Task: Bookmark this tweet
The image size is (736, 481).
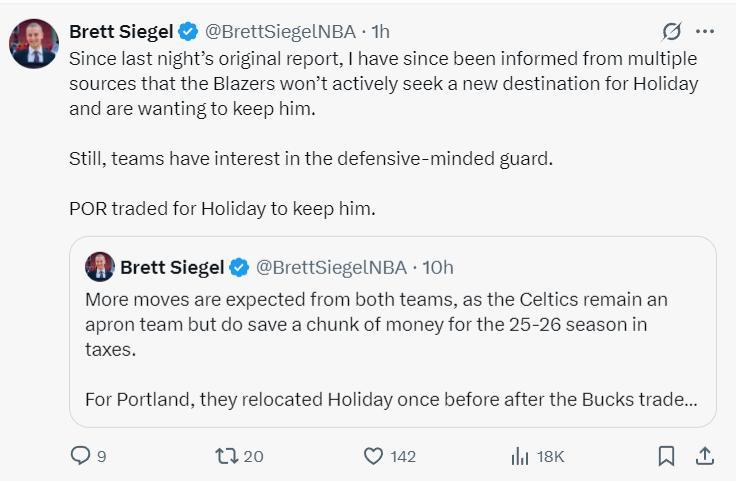Action: point(666,456)
